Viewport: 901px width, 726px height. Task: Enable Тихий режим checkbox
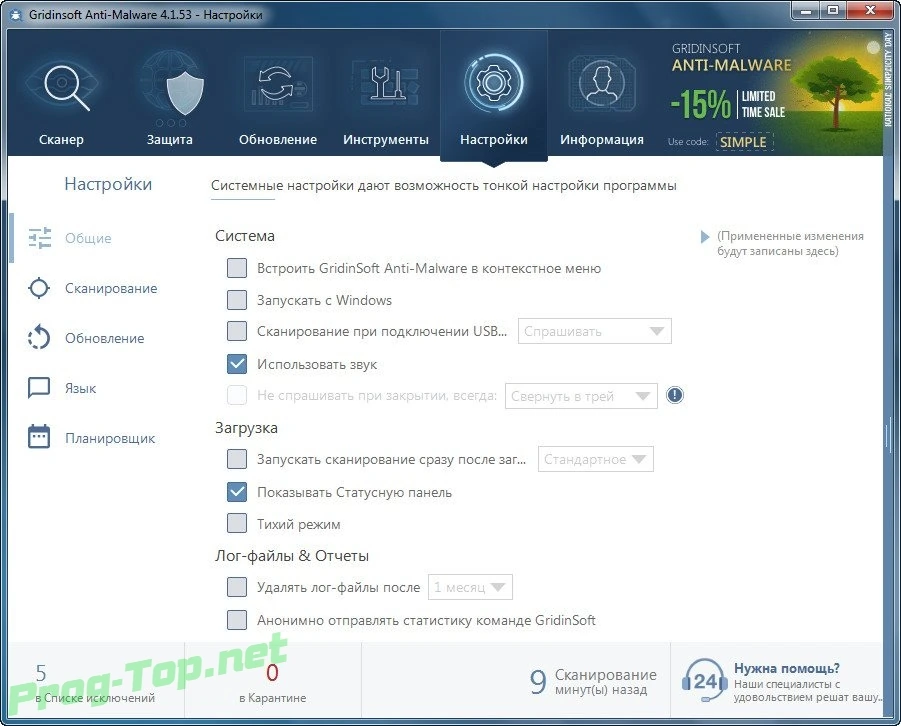point(237,523)
